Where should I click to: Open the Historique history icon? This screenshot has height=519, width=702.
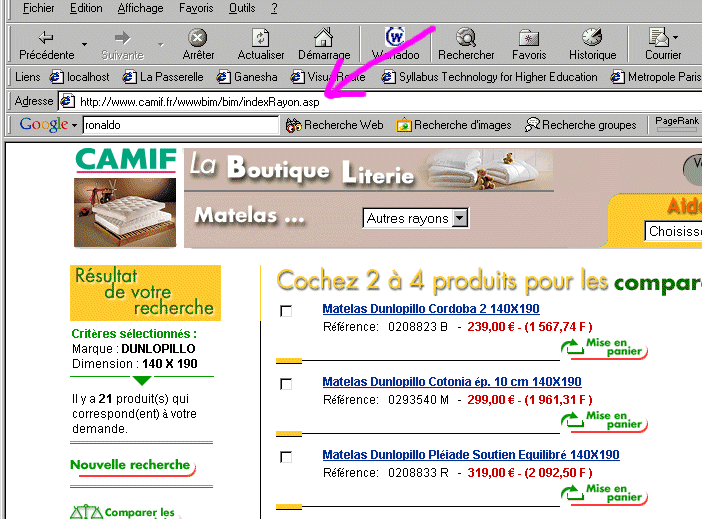coord(592,37)
